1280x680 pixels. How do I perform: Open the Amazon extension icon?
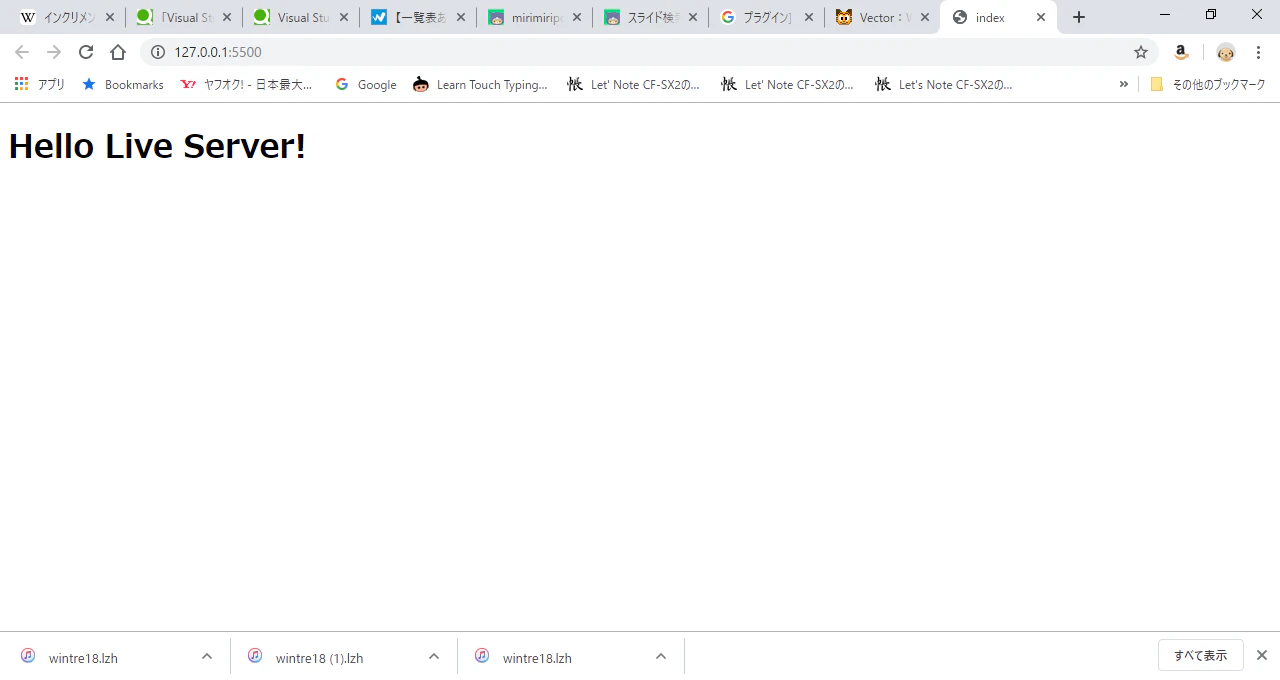[1181, 52]
